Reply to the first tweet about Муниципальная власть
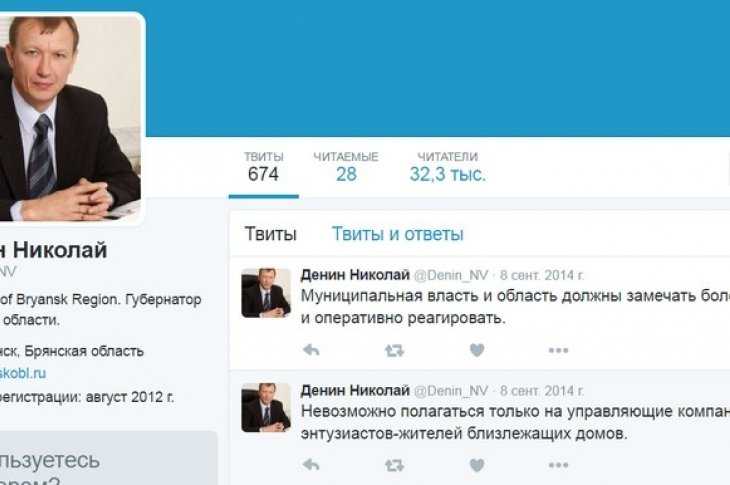This screenshot has width=730, height=485. 311,350
